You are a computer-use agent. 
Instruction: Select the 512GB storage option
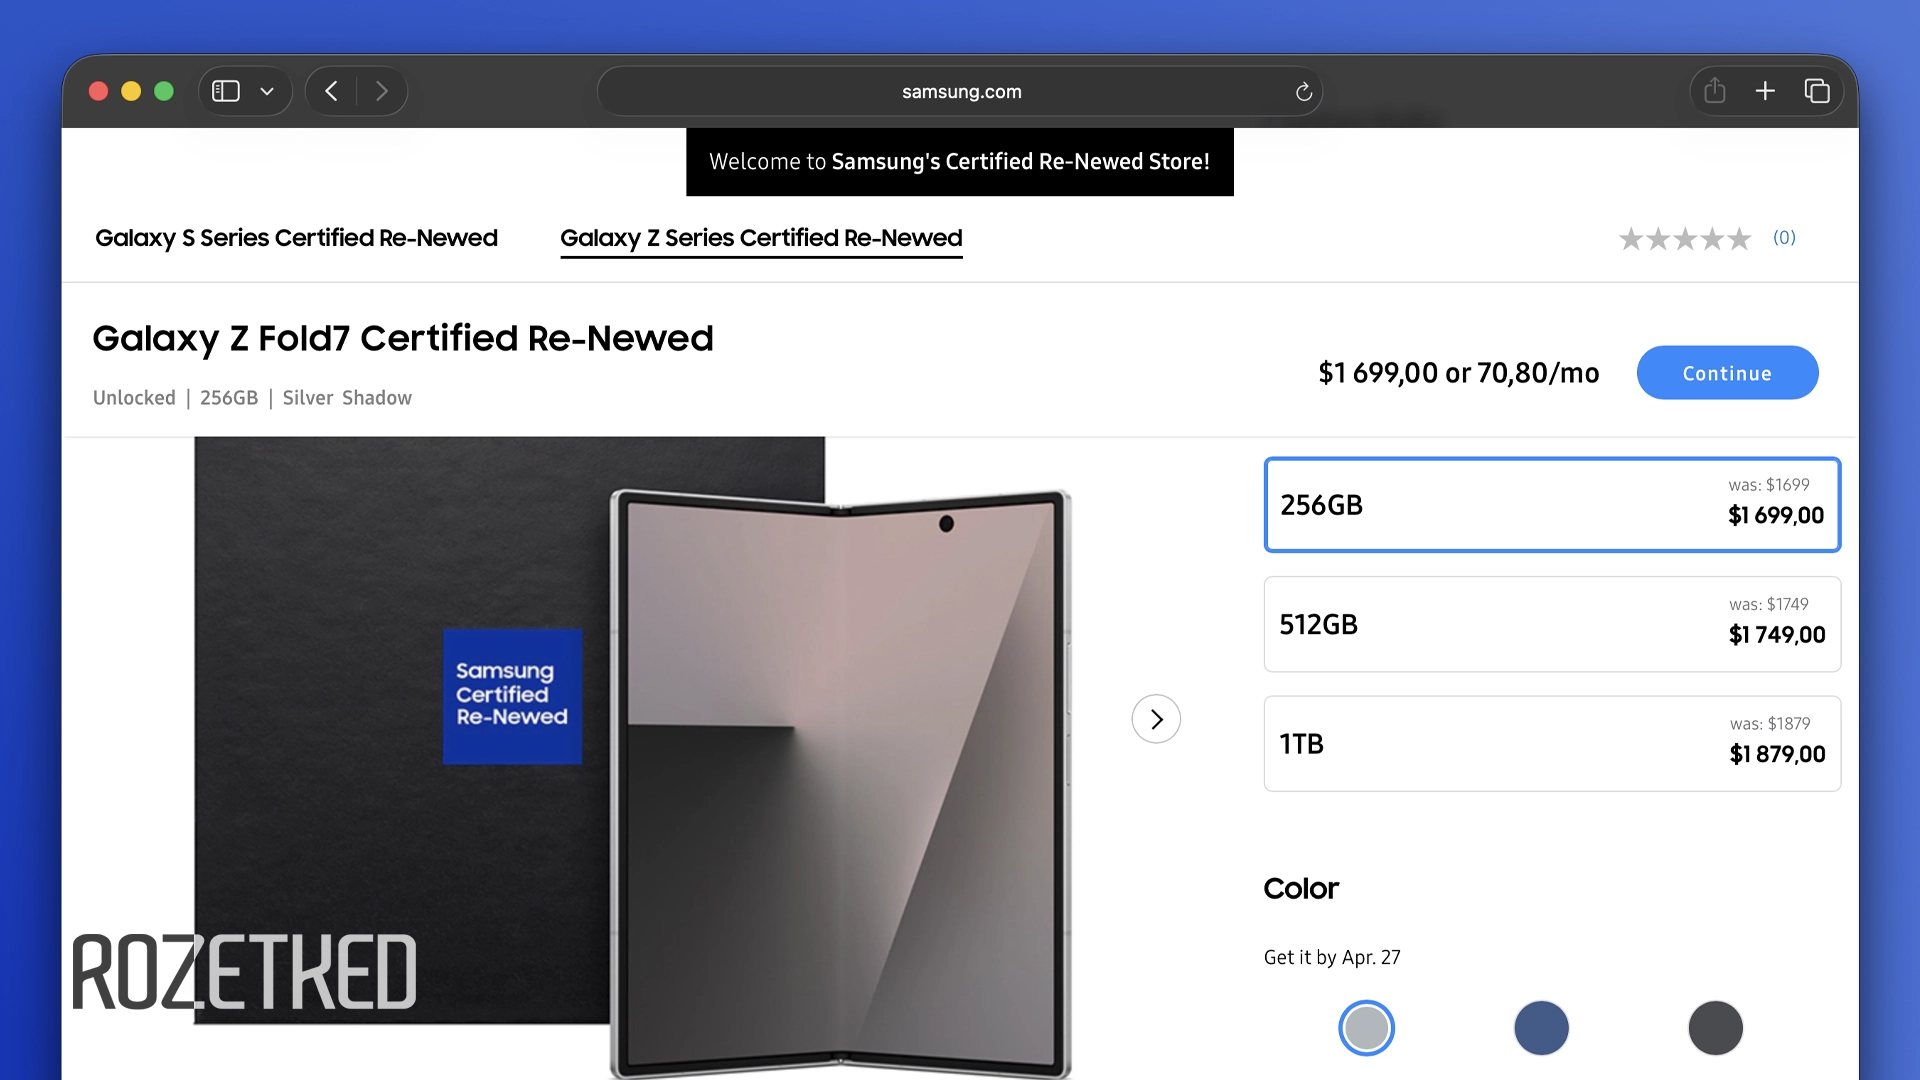coord(1551,624)
